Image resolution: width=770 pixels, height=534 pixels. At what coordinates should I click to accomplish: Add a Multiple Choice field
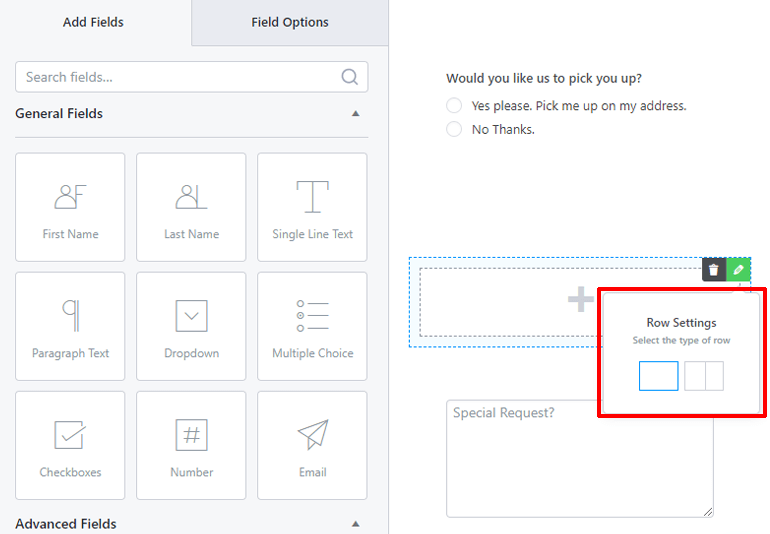pyautogui.click(x=312, y=326)
